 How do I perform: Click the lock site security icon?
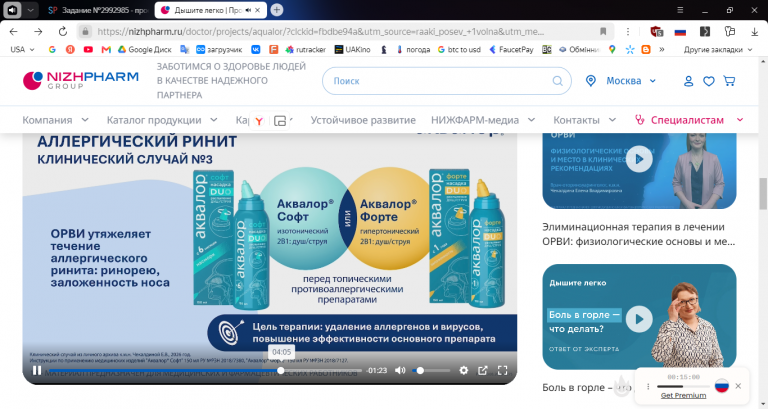[x=85, y=31]
